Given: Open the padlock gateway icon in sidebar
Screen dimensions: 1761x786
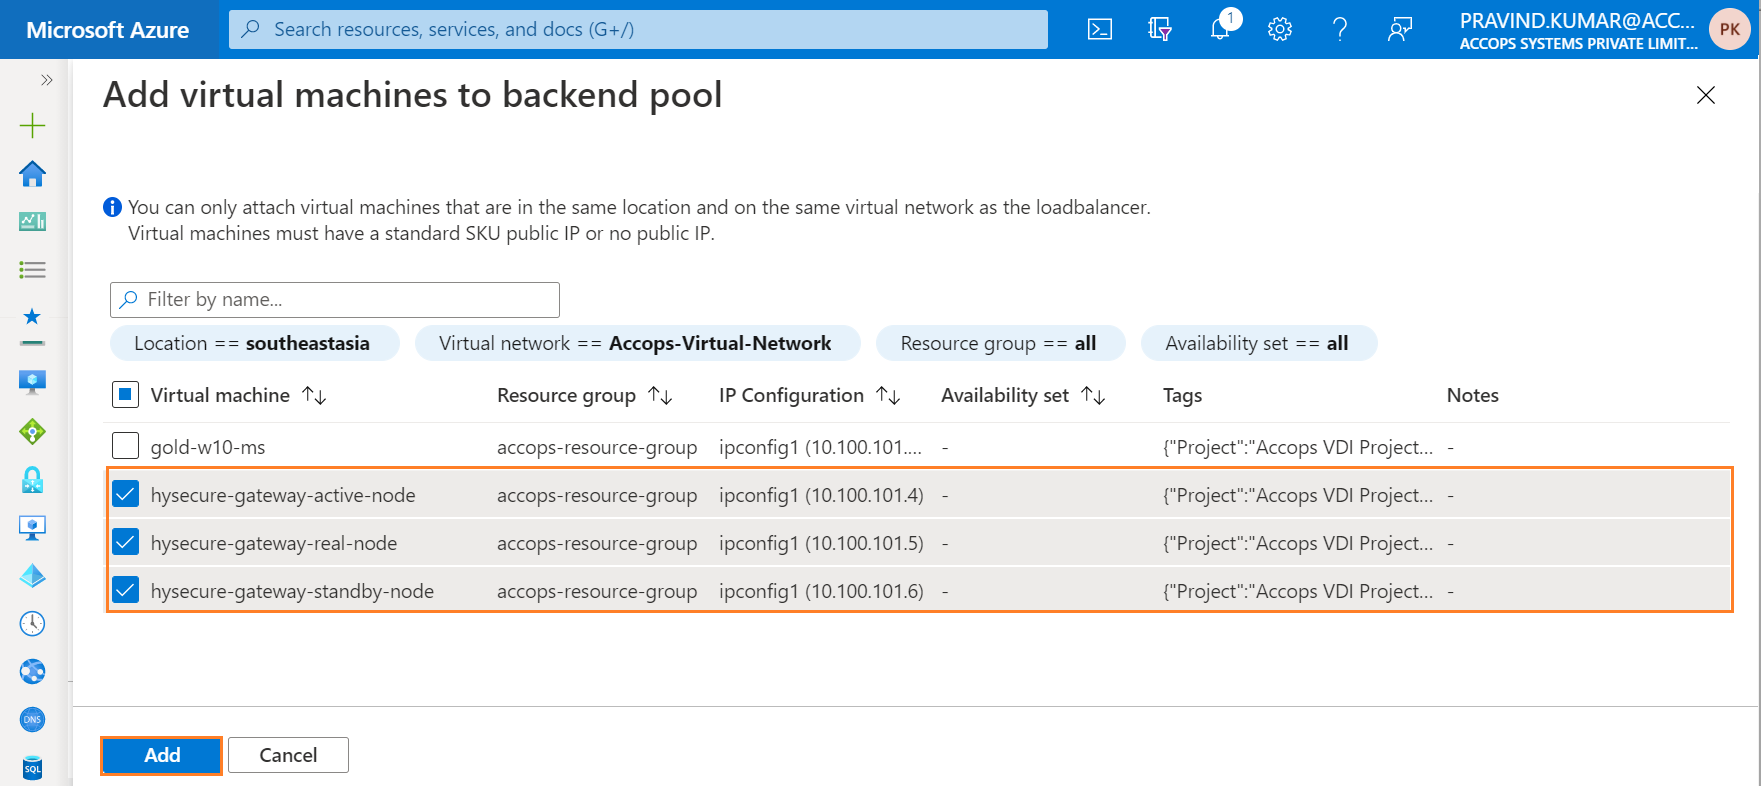Looking at the screenshot, I should [x=32, y=480].
